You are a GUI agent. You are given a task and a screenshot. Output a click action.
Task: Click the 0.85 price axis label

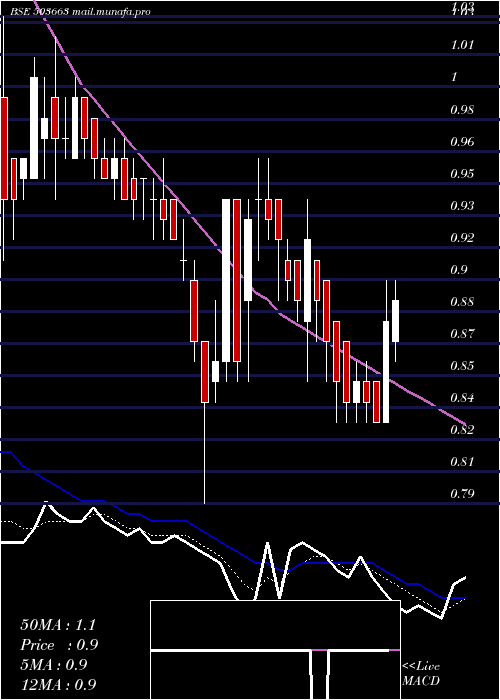click(x=462, y=366)
